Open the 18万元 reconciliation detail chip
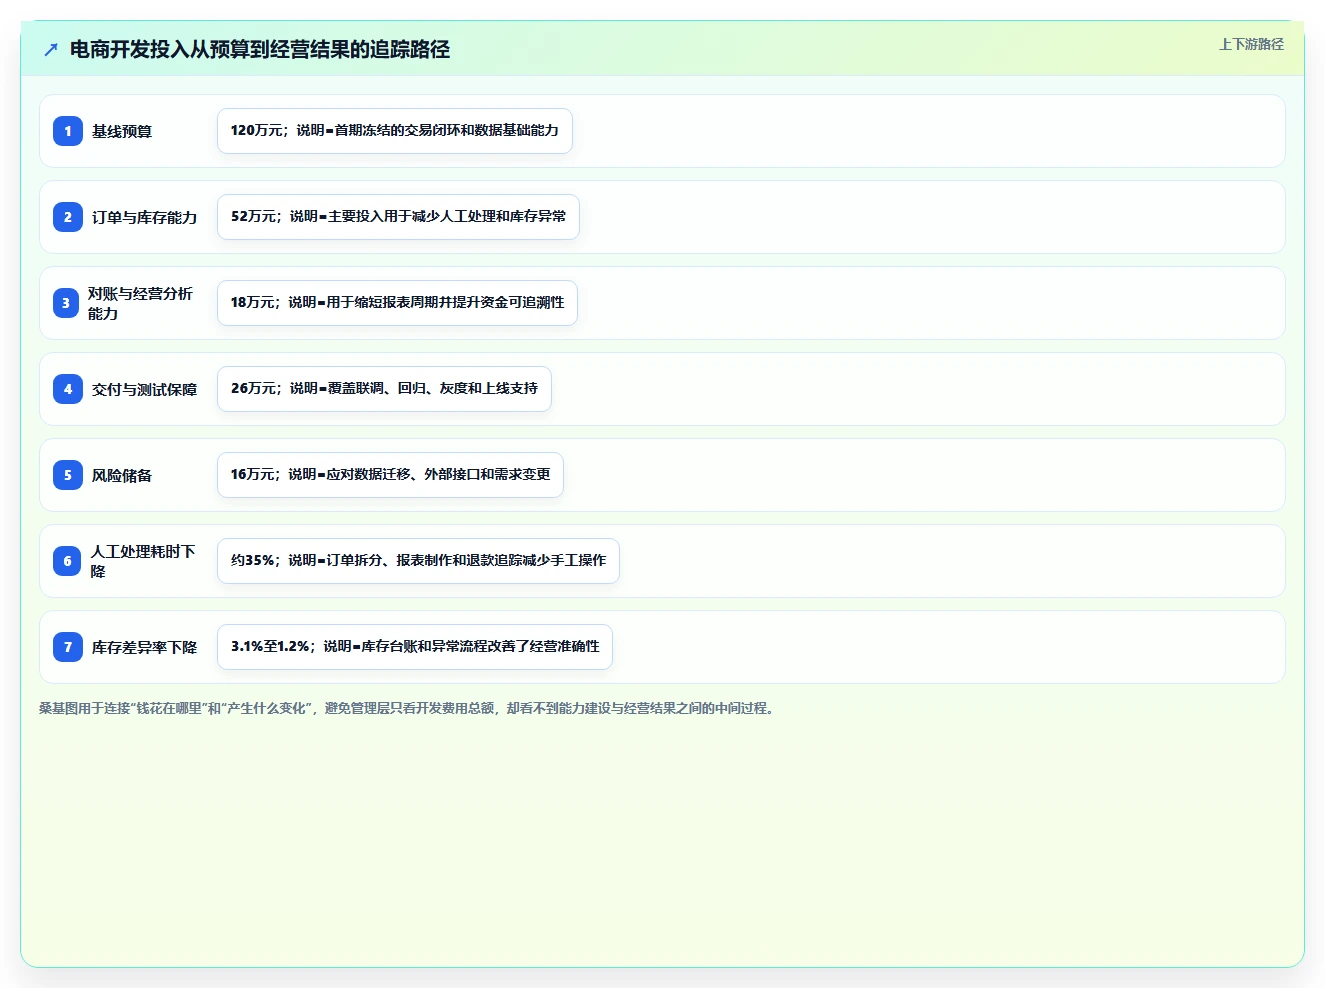Screen dimensions: 1325x988 pyautogui.click(x=397, y=303)
